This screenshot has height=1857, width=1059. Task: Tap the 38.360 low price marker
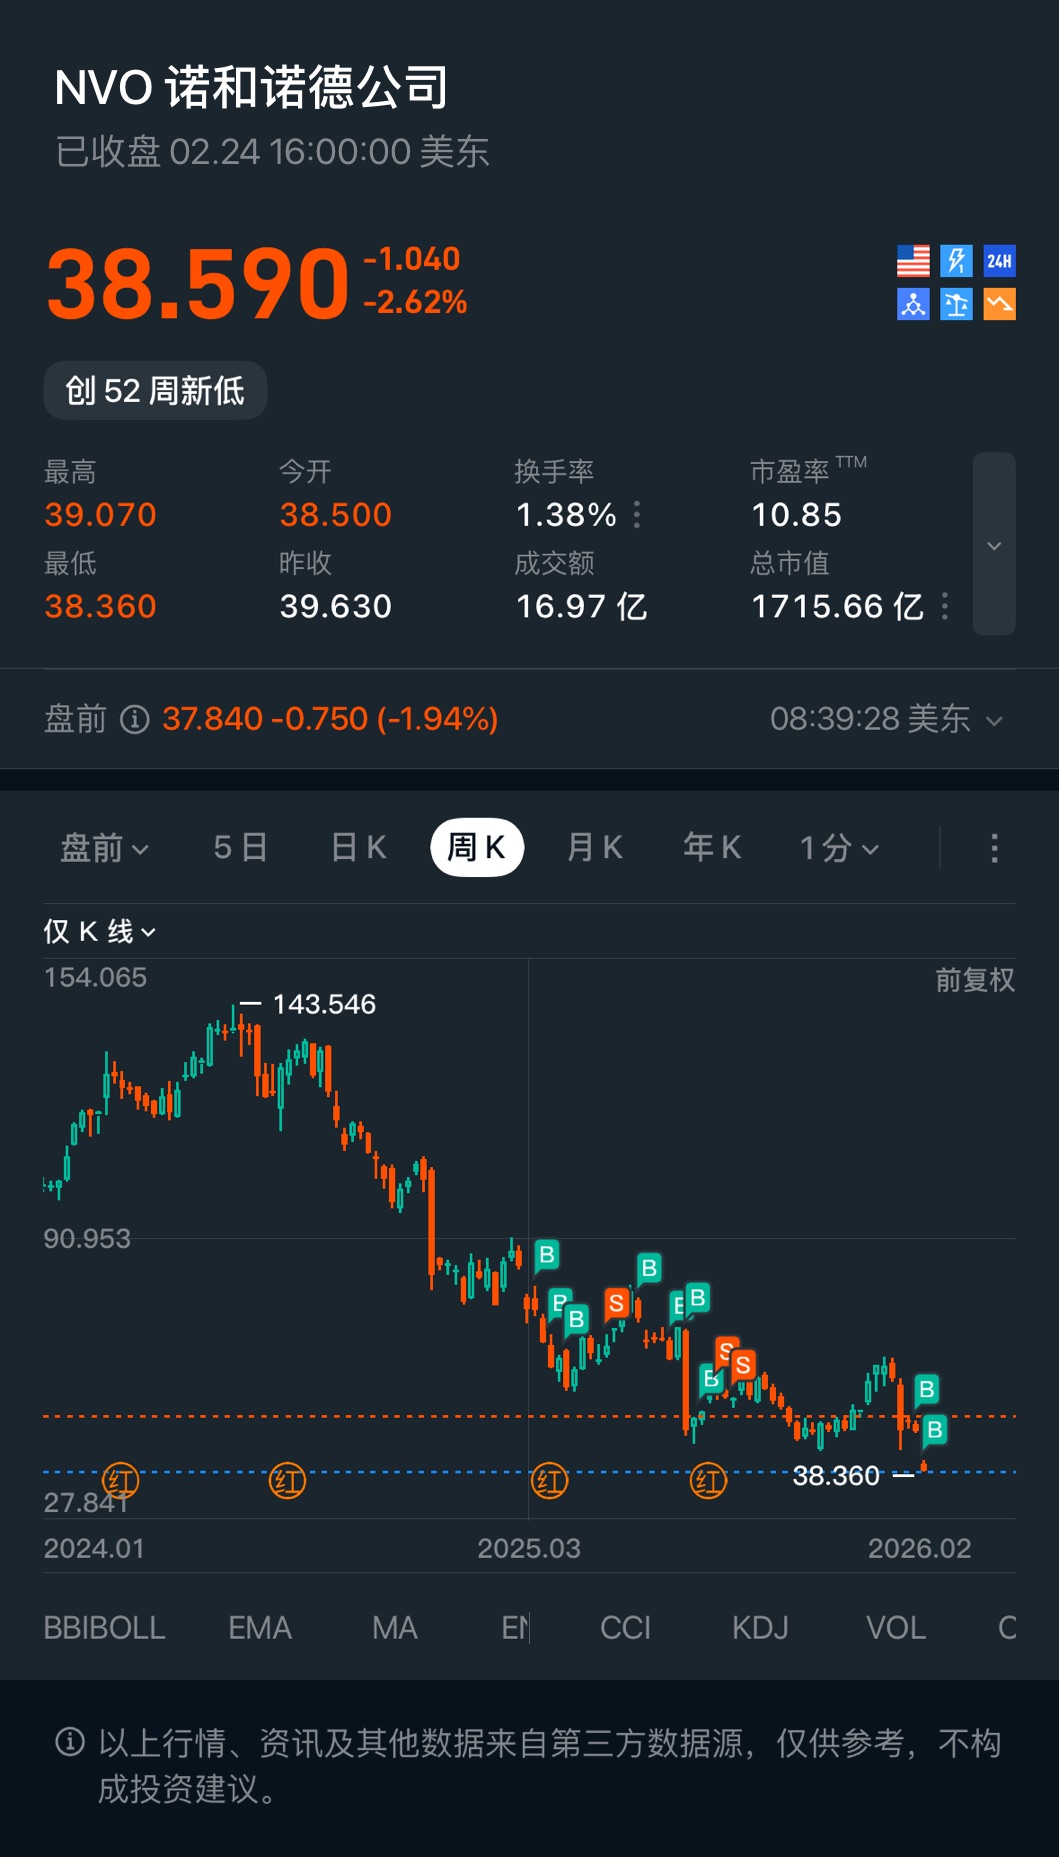836,1476
